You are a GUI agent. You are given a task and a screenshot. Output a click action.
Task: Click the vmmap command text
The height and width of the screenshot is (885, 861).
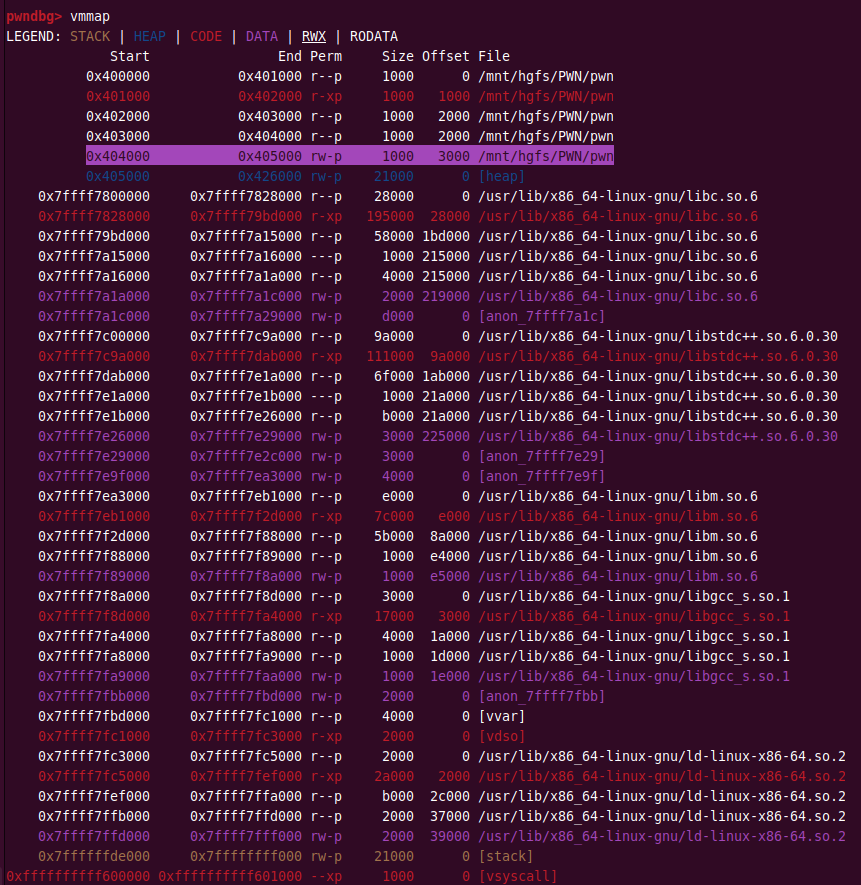[x=90, y=16]
